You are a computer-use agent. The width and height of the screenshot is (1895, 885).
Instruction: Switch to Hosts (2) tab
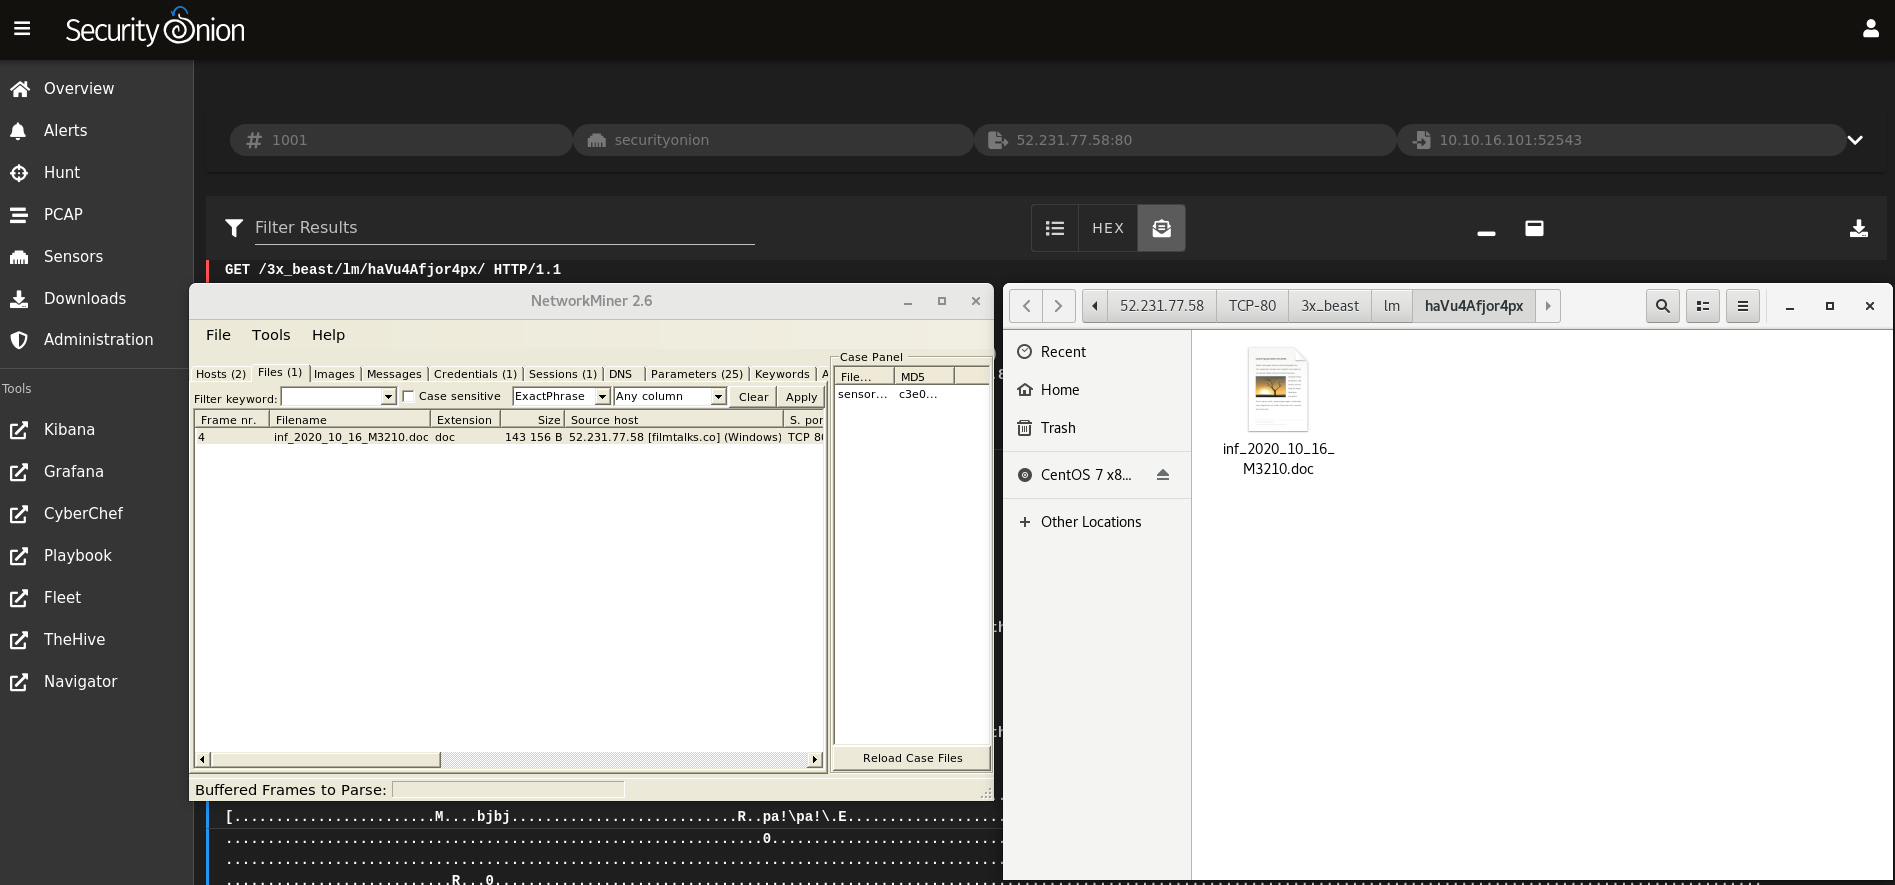point(221,374)
